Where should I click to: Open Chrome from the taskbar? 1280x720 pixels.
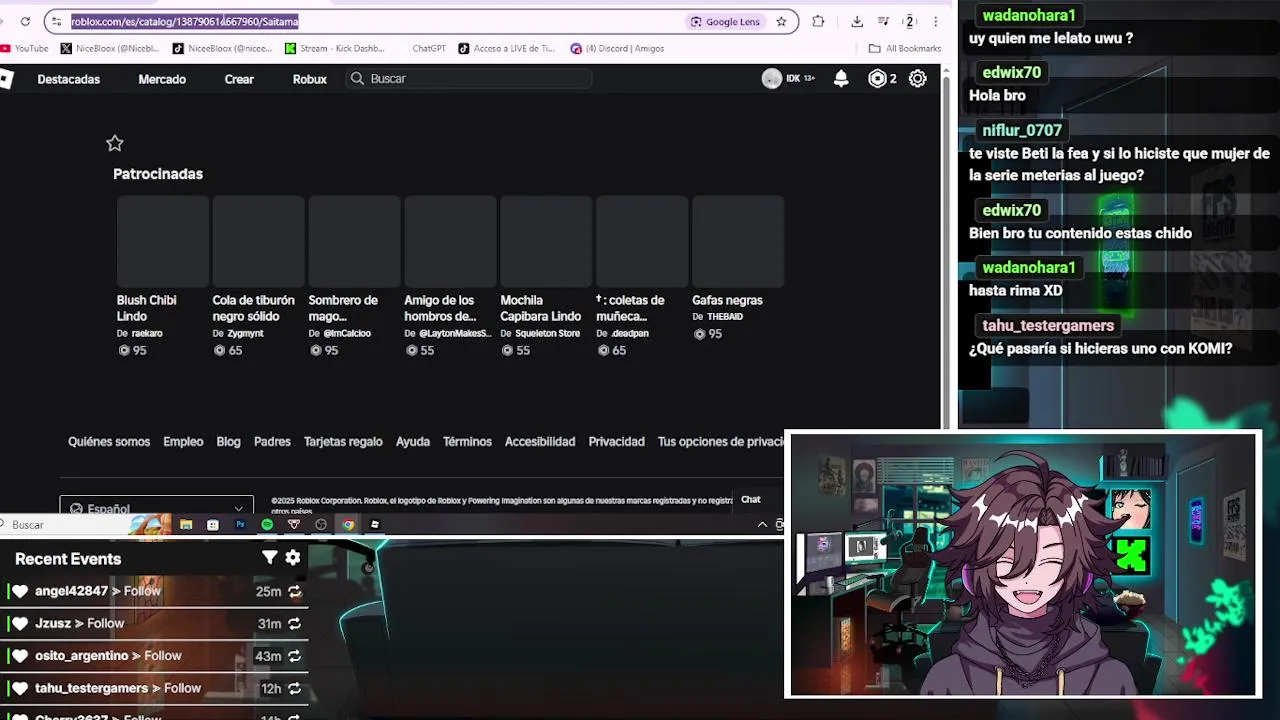(x=348, y=524)
